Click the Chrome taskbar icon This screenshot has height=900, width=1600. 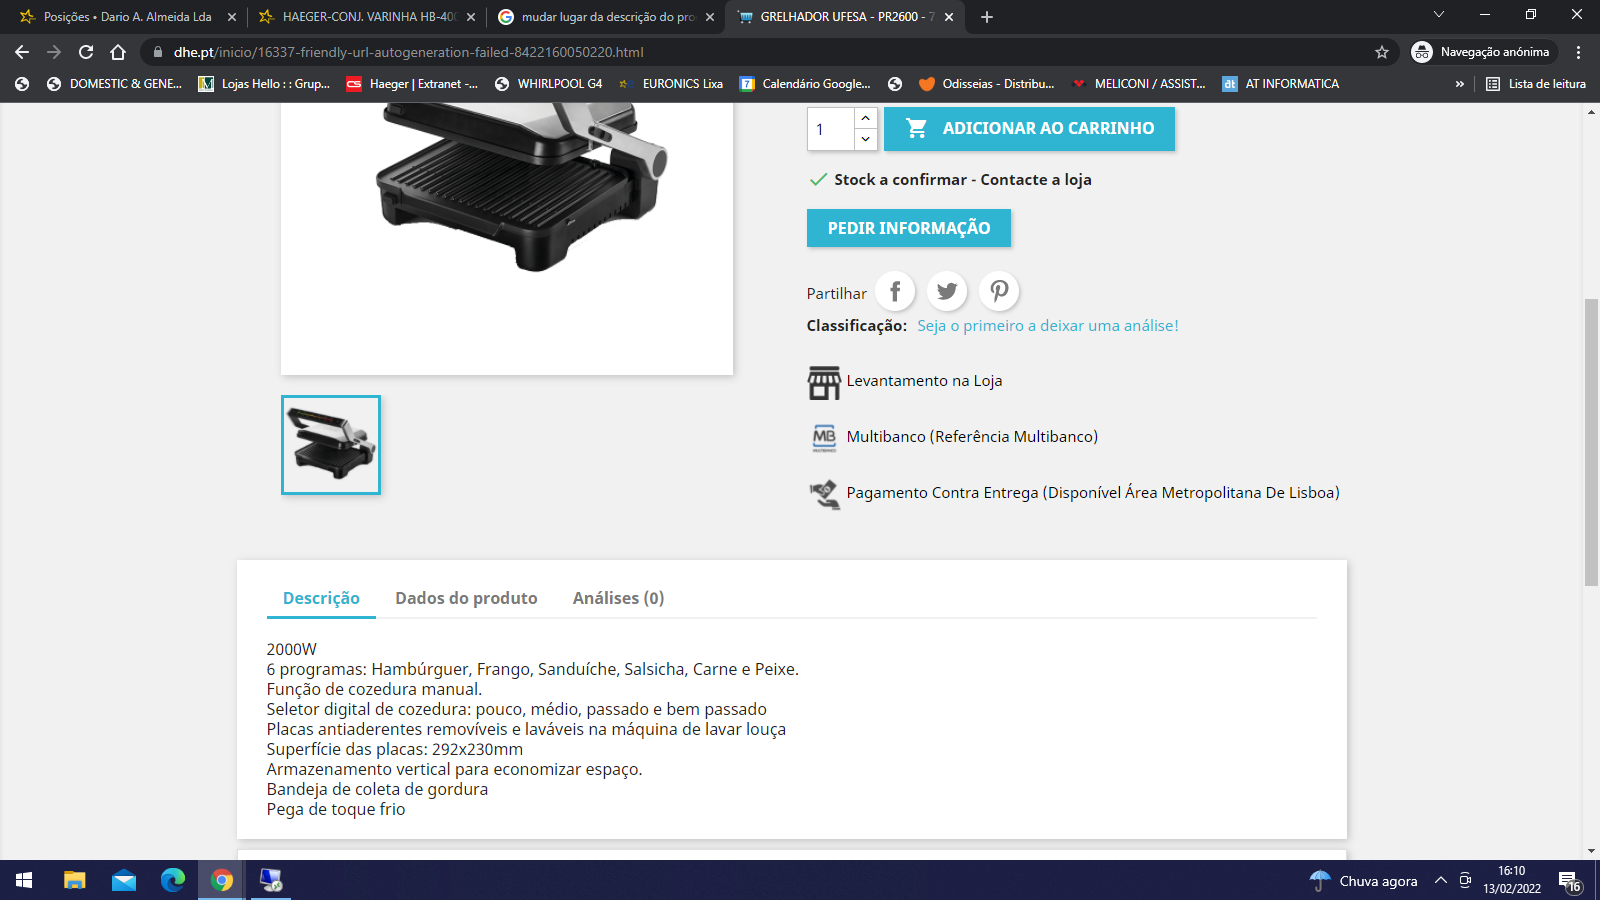222,880
